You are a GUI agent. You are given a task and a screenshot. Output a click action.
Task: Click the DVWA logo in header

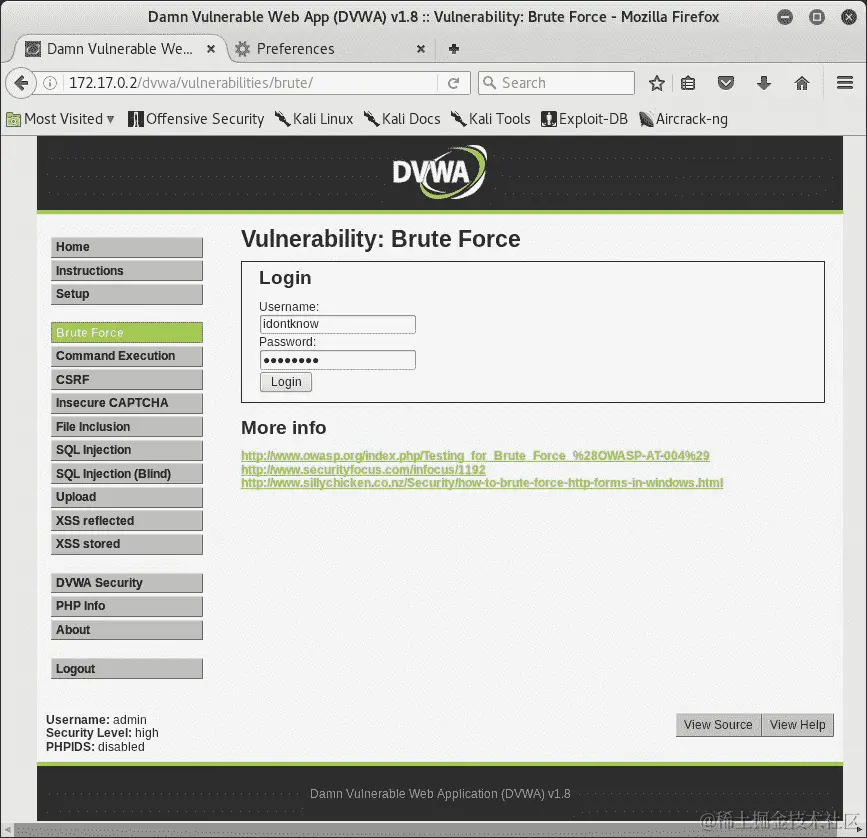[x=440, y=172]
